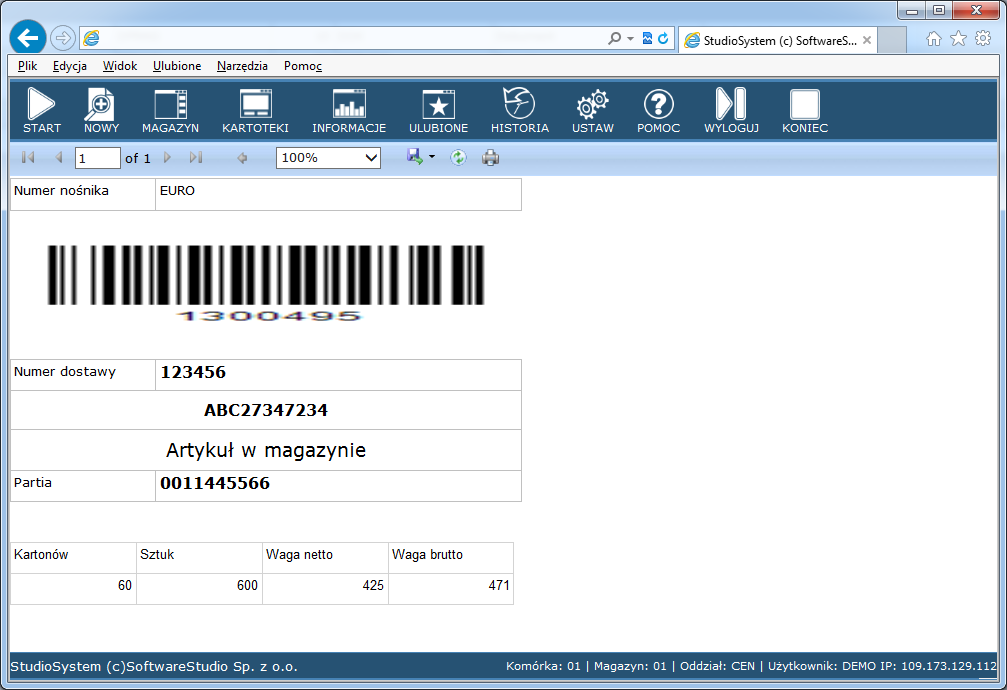This screenshot has height=690, width=1007.
Task: Click the EURO carrier value
Action: 177,191
